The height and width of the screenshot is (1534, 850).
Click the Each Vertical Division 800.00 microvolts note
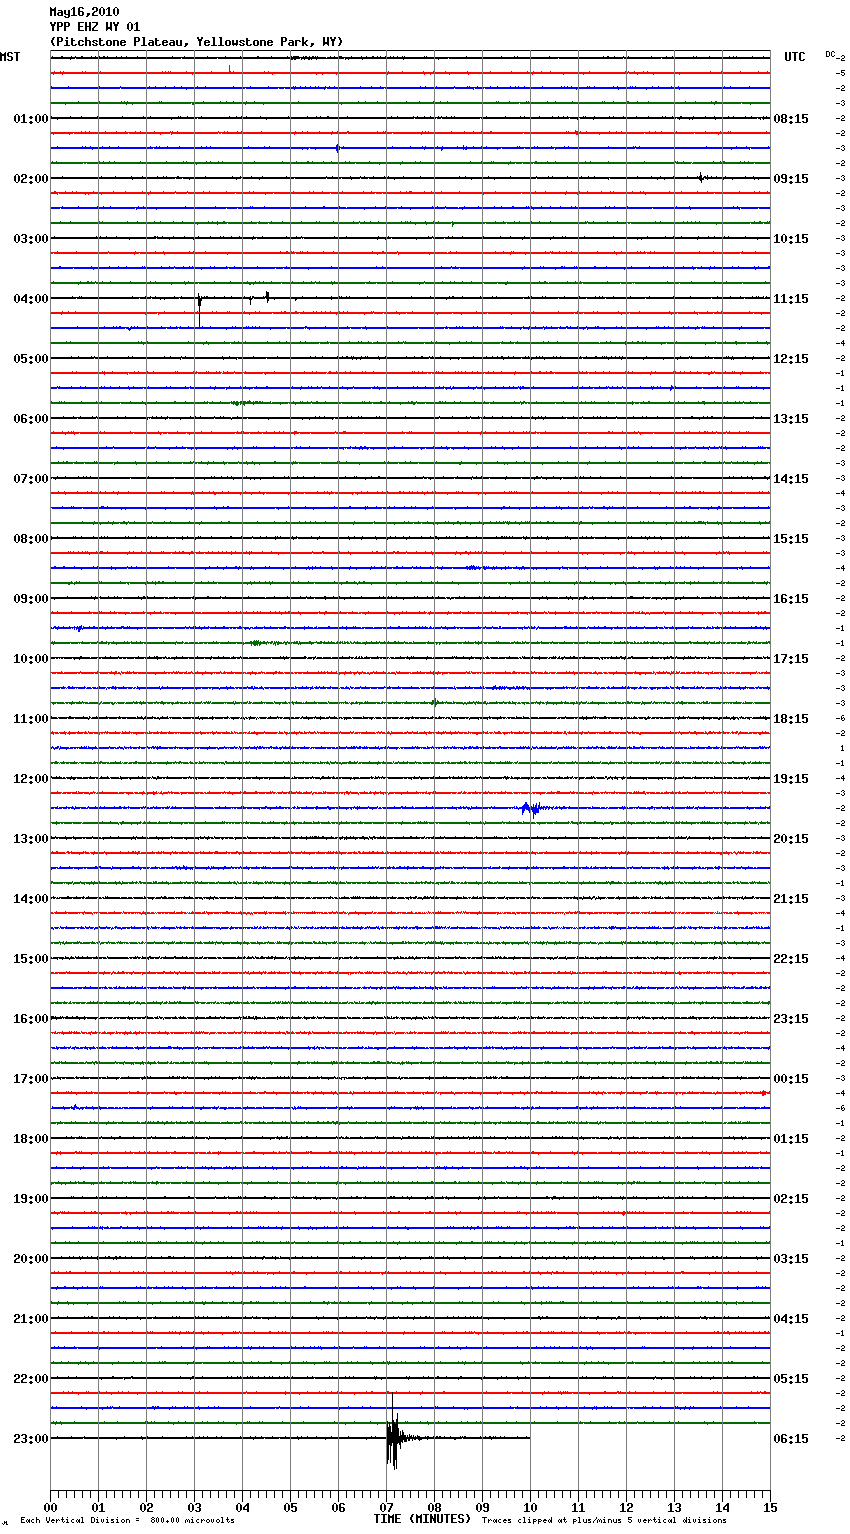click(127, 1521)
